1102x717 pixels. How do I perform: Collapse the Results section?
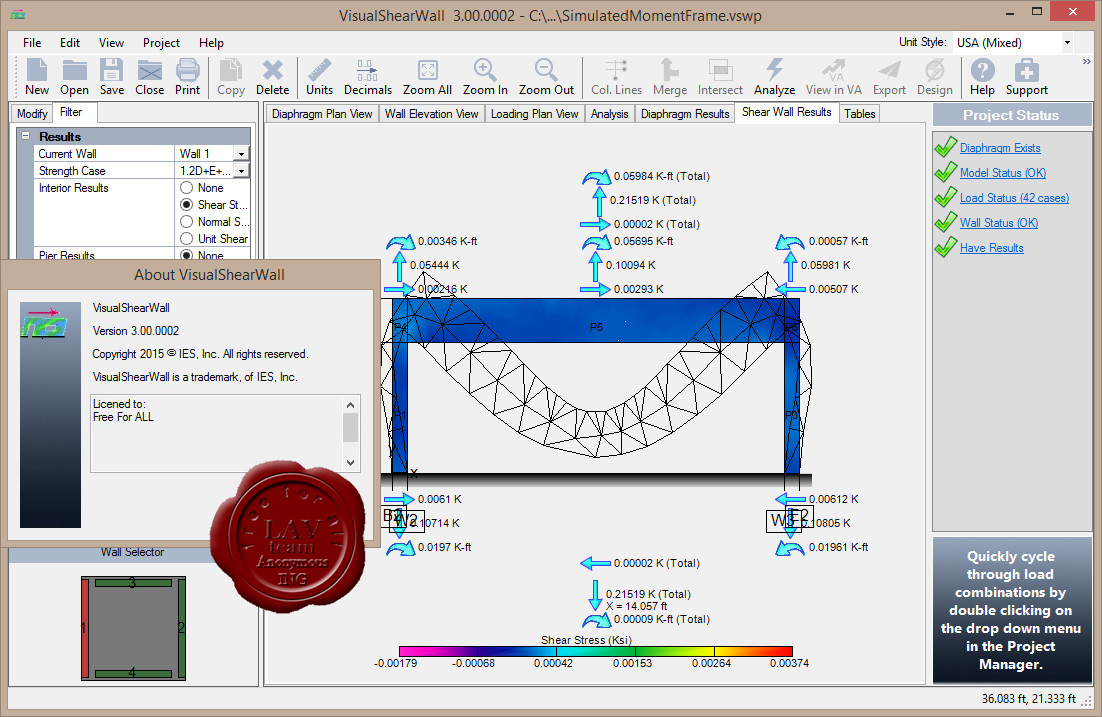pos(26,136)
